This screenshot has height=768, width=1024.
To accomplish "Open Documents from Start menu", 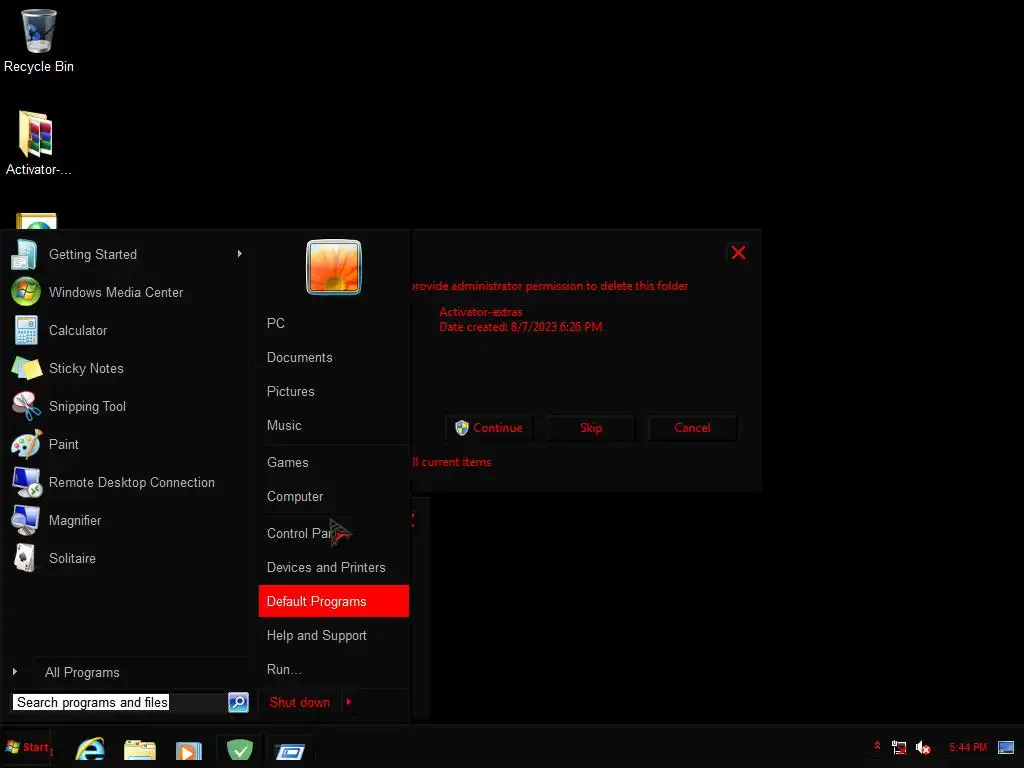I will click(x=334, y=357).
